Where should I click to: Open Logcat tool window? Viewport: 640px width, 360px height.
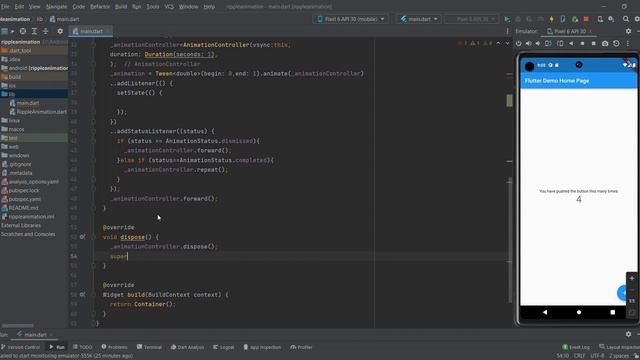coord(224,347)
